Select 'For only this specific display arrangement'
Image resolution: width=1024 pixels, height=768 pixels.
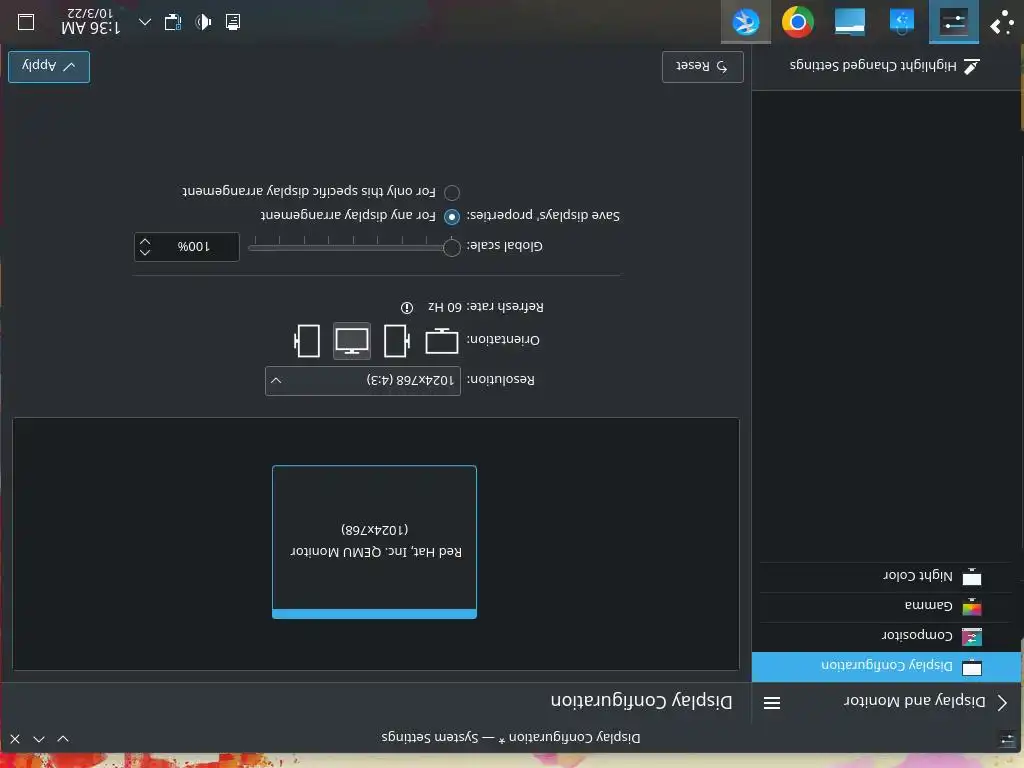click(452, 193)
